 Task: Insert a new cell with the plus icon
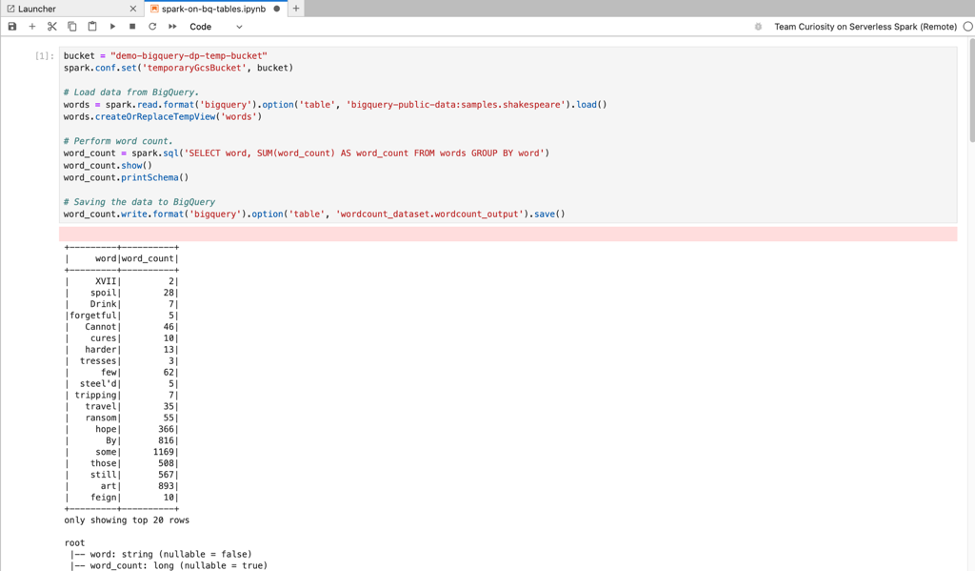[32, 27]
